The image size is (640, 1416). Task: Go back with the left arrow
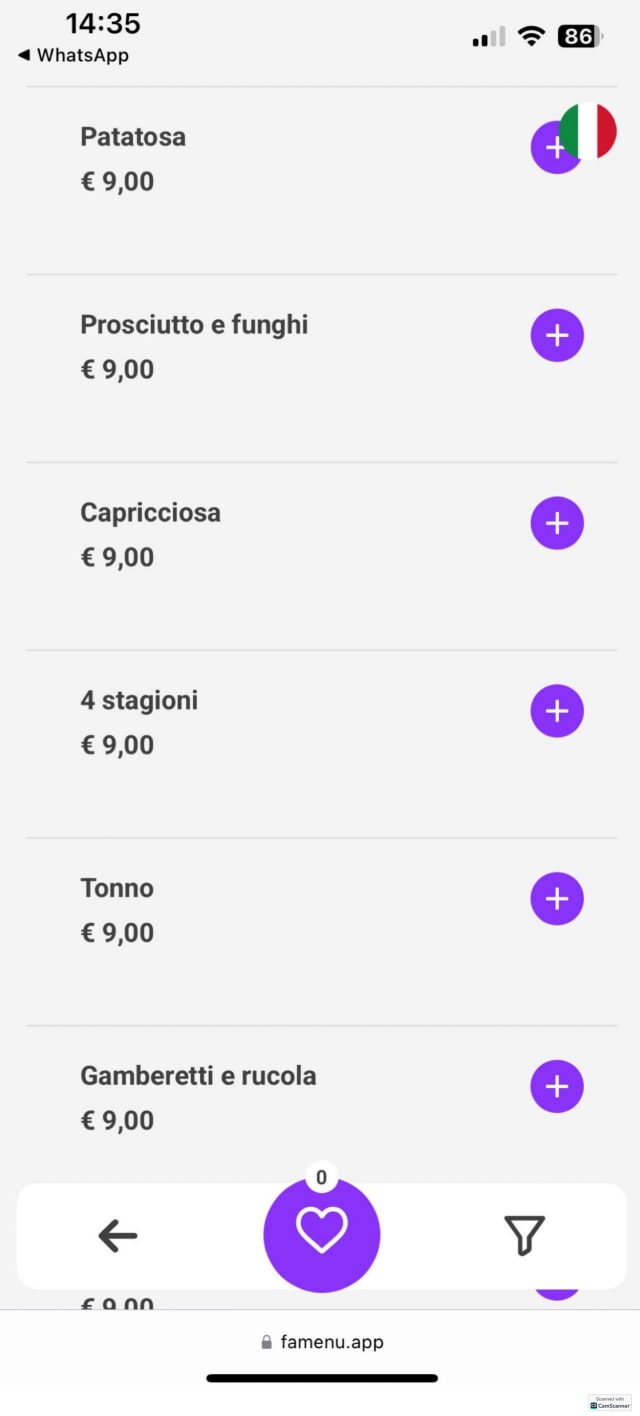118,1236
